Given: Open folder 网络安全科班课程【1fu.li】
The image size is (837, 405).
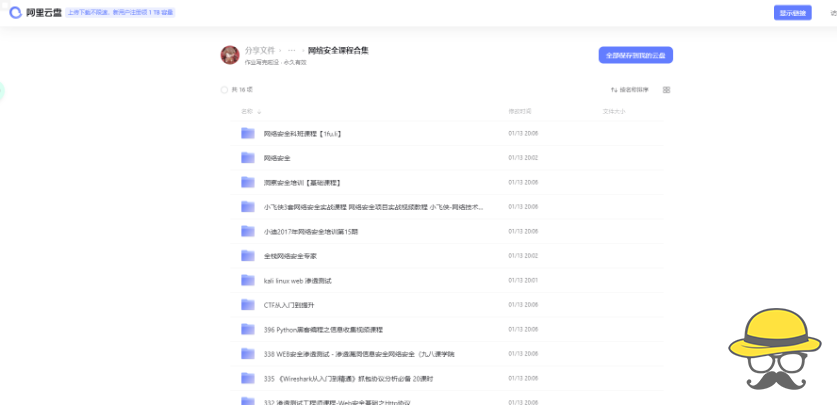Looking at the screenshot, I should tap(303, 134).
